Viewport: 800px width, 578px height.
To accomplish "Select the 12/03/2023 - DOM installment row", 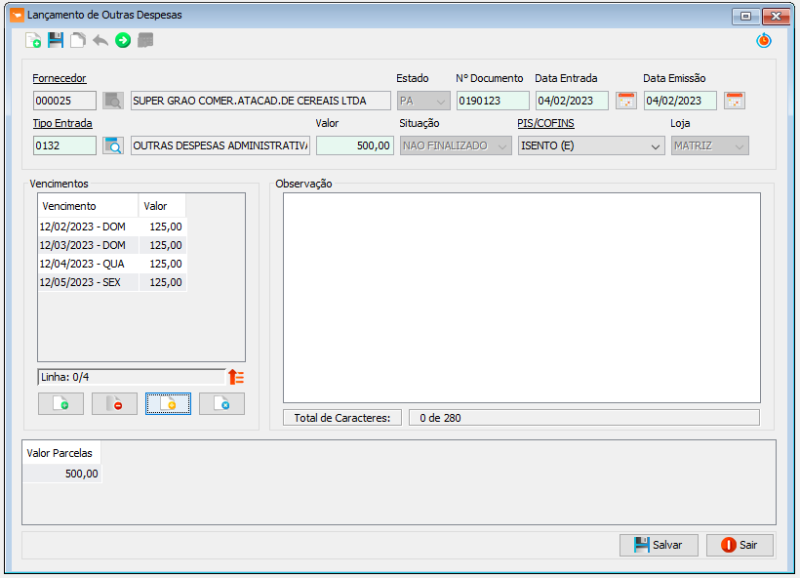I will tap(84, 245).
